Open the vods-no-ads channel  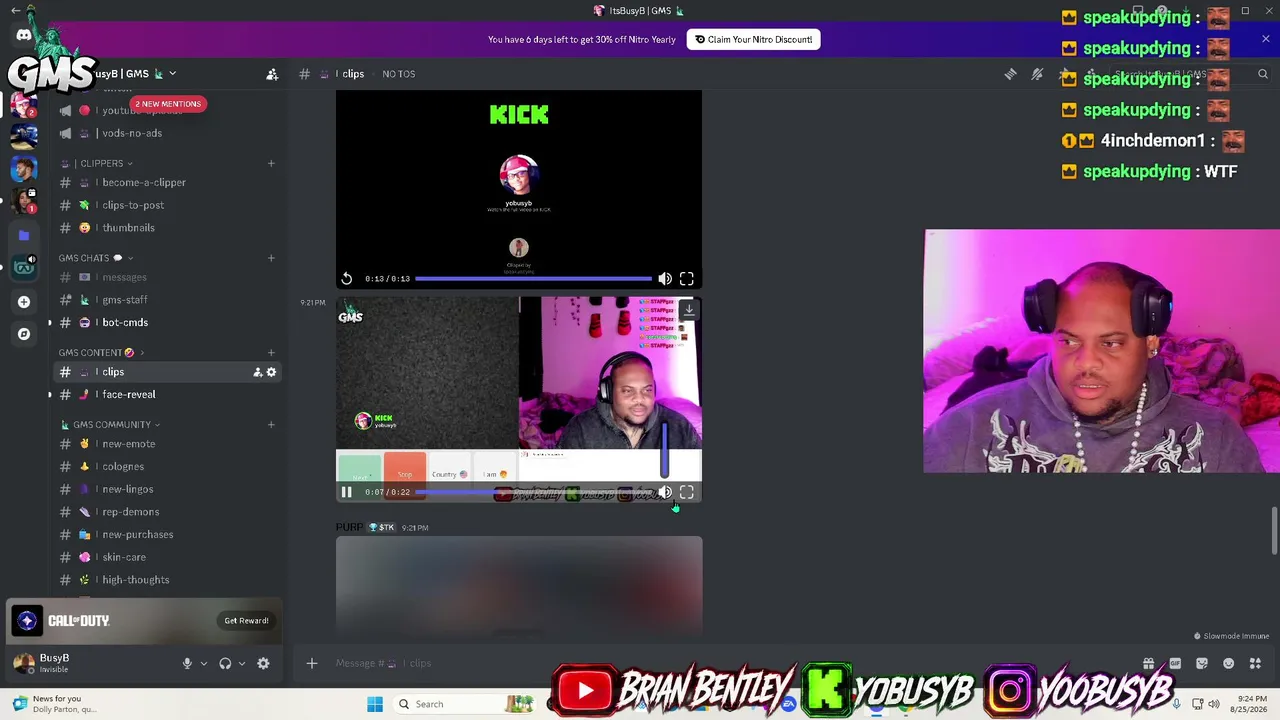pos(166,133)
